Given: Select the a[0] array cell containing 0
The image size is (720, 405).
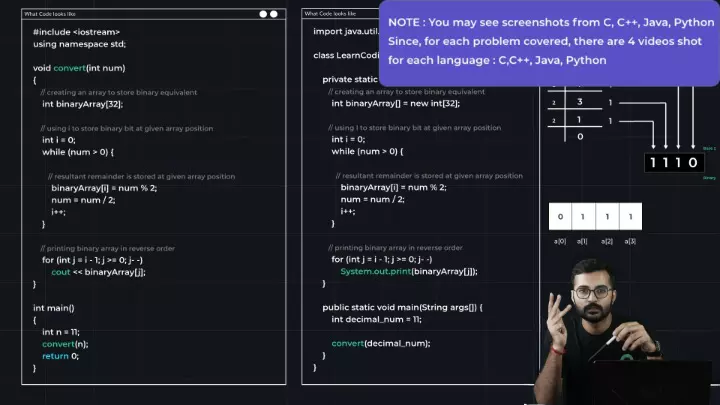Looking at the screenshot, I should pos(560,217).
